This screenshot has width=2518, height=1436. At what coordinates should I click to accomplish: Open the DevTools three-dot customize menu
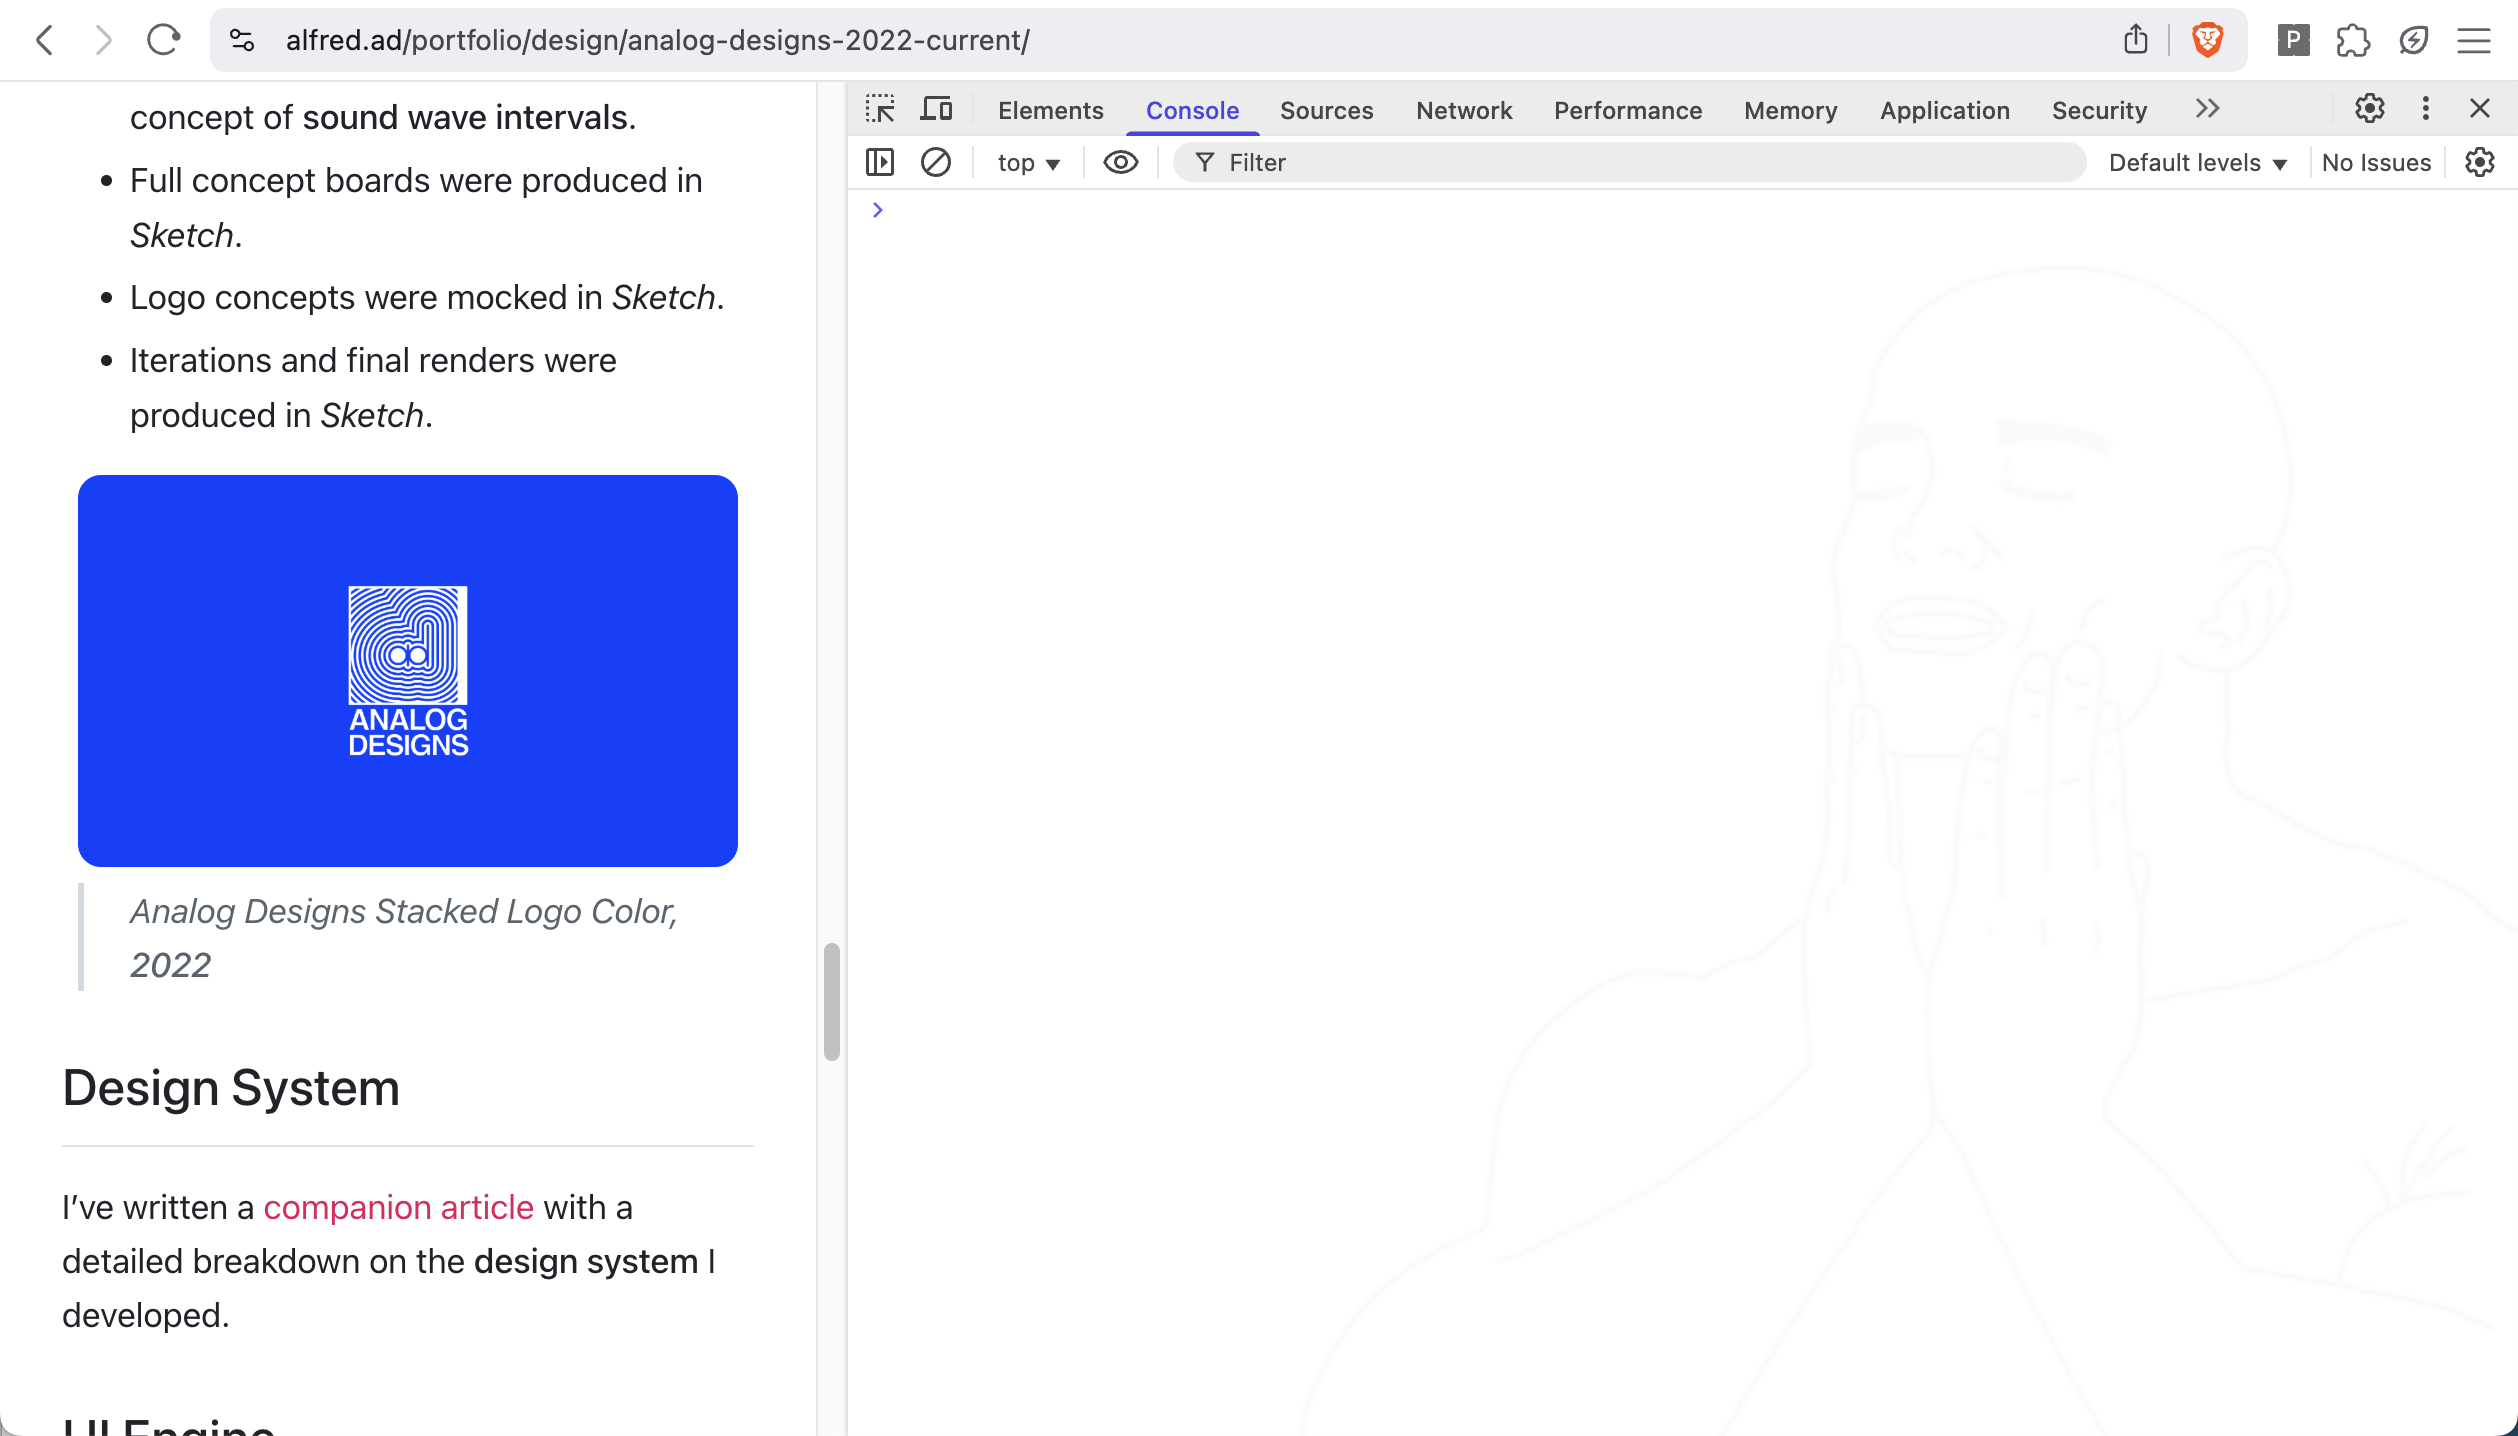click(2425, 108)
